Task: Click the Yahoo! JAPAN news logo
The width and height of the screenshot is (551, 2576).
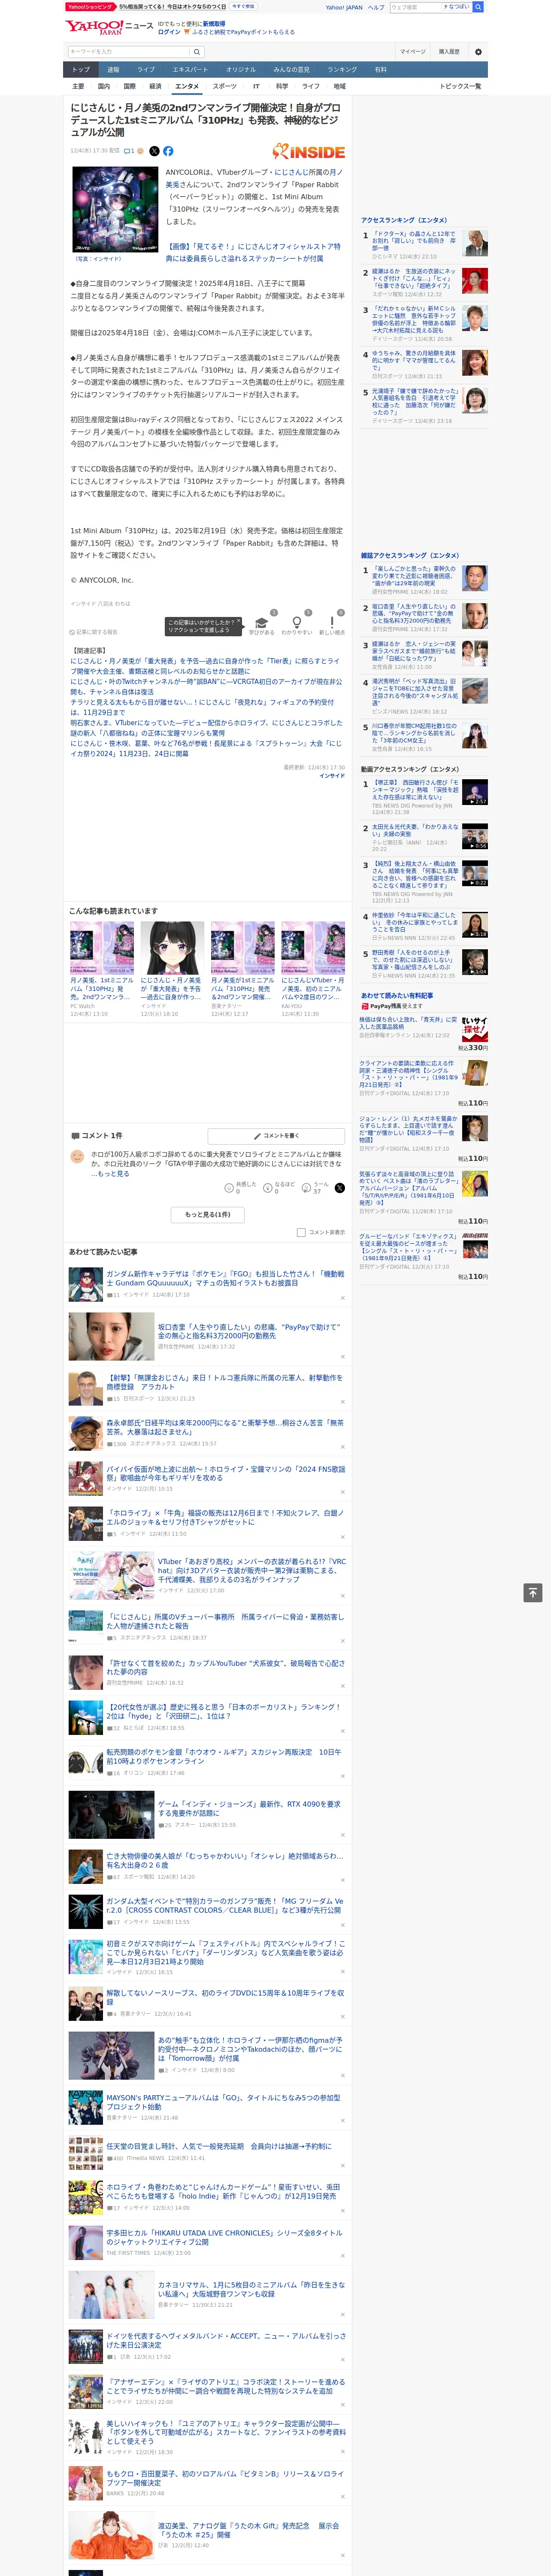Action: coord(109,27)
